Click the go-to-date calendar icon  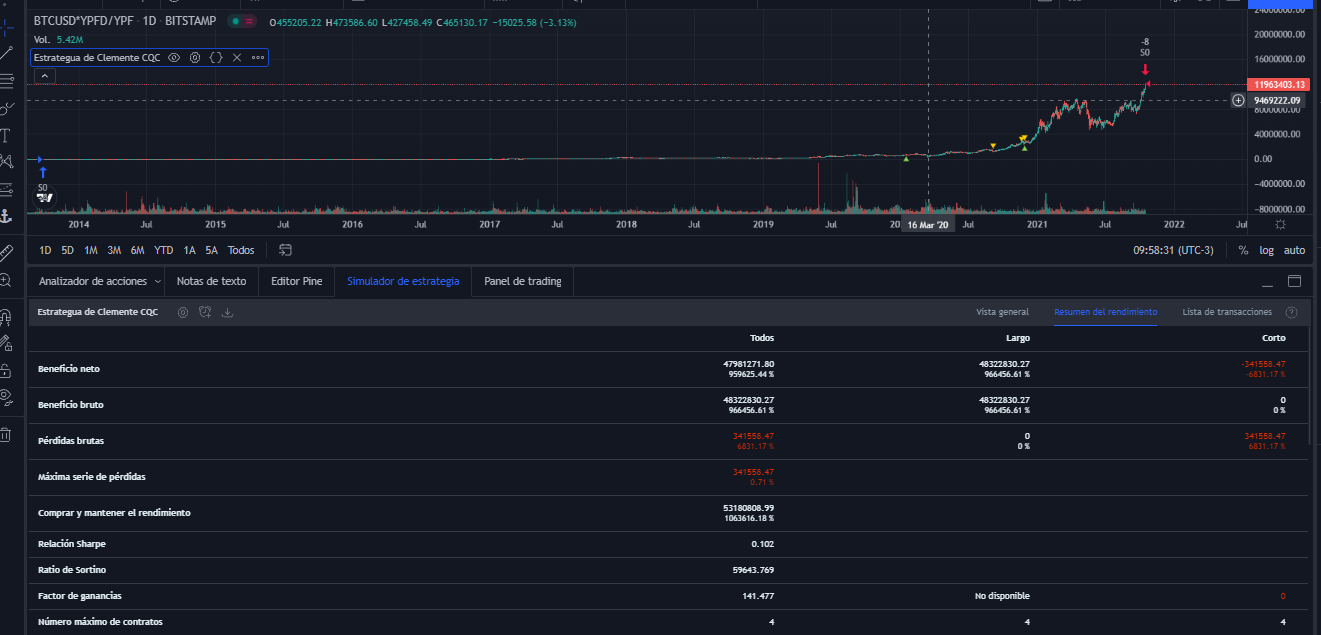coord(285,250)
